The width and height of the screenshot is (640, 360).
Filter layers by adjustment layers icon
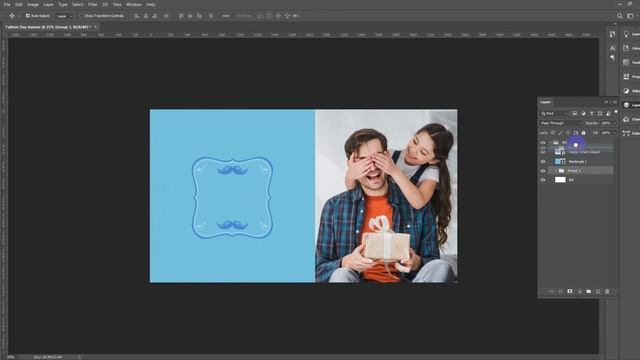pos(583,113)
